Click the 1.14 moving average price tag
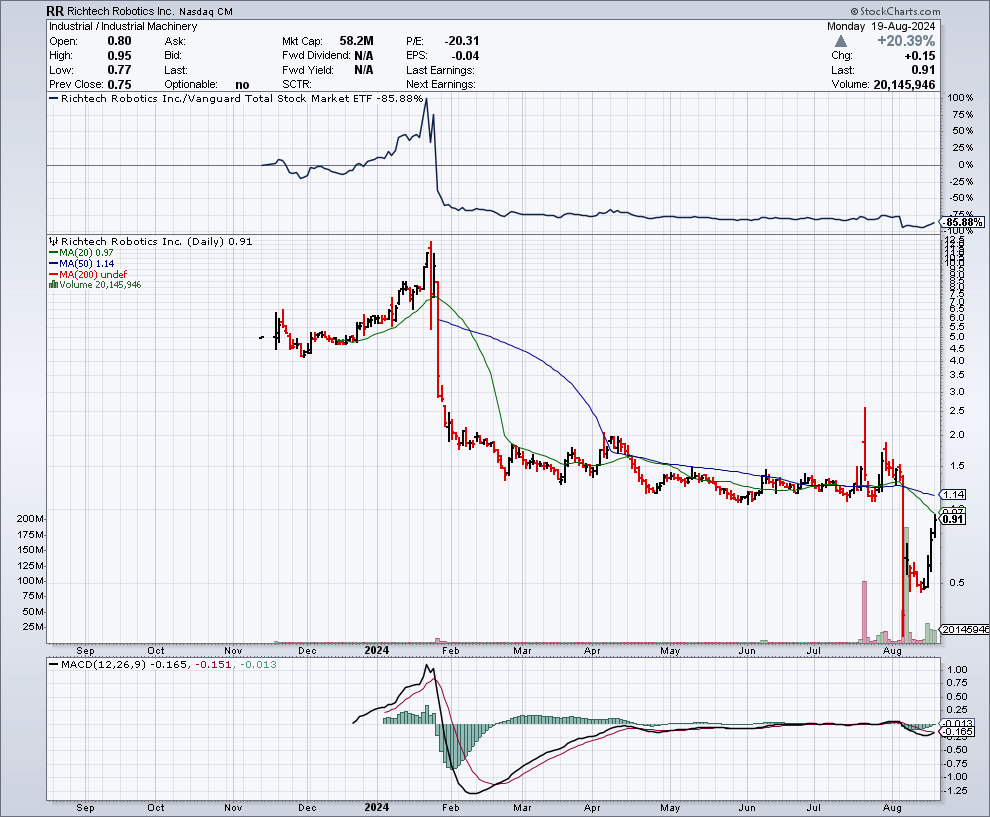The image size is (990, 817). 953,495
